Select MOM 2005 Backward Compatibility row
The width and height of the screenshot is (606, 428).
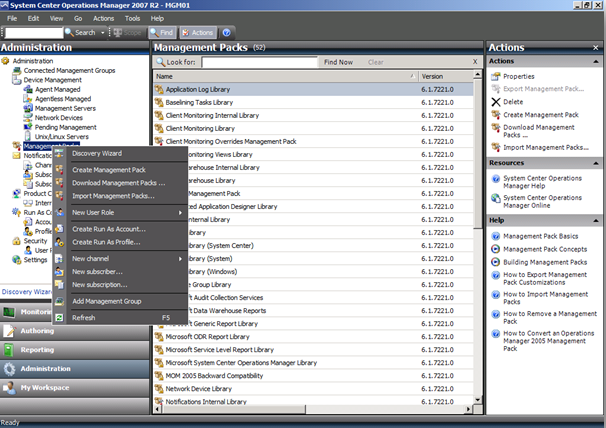(x=313, y=376)
